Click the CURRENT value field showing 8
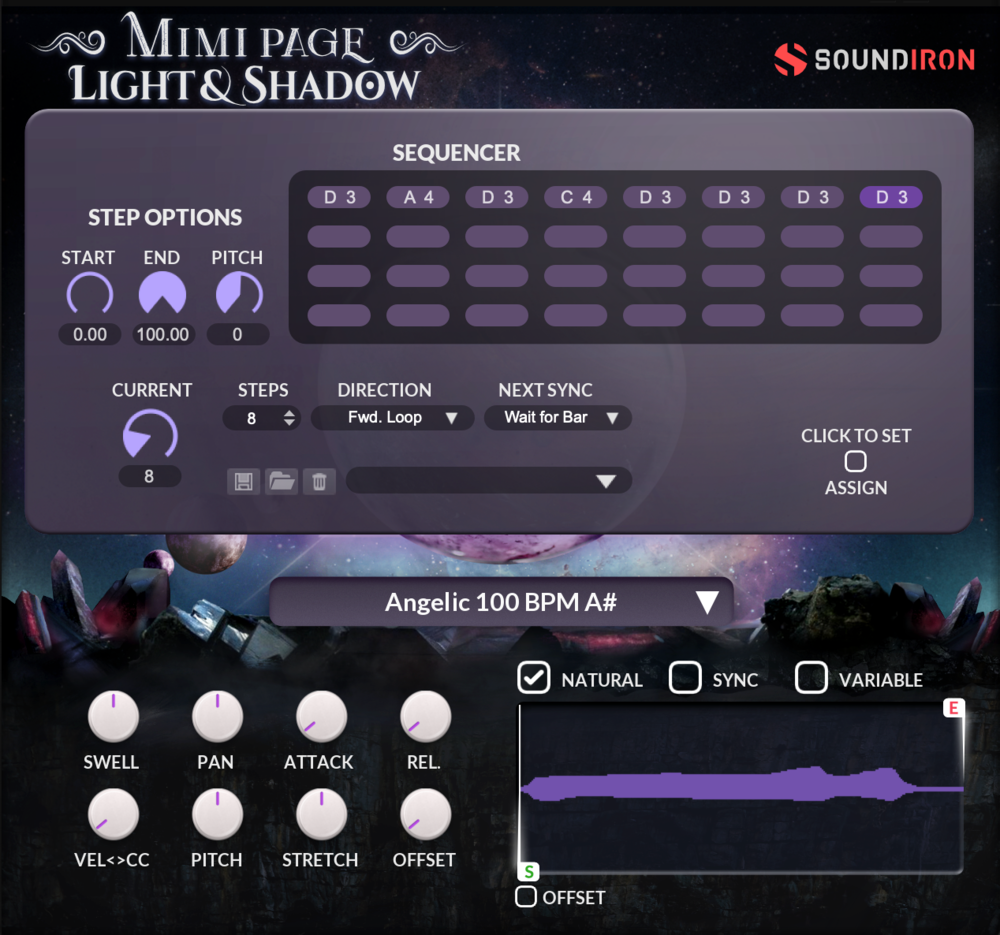Viewport: 1000px width, 935px height. tap(149, 476)
